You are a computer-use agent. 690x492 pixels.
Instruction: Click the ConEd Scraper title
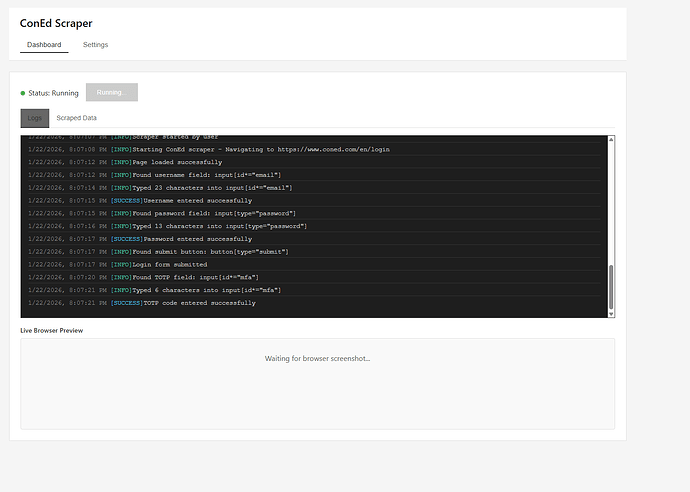point(56,22)
